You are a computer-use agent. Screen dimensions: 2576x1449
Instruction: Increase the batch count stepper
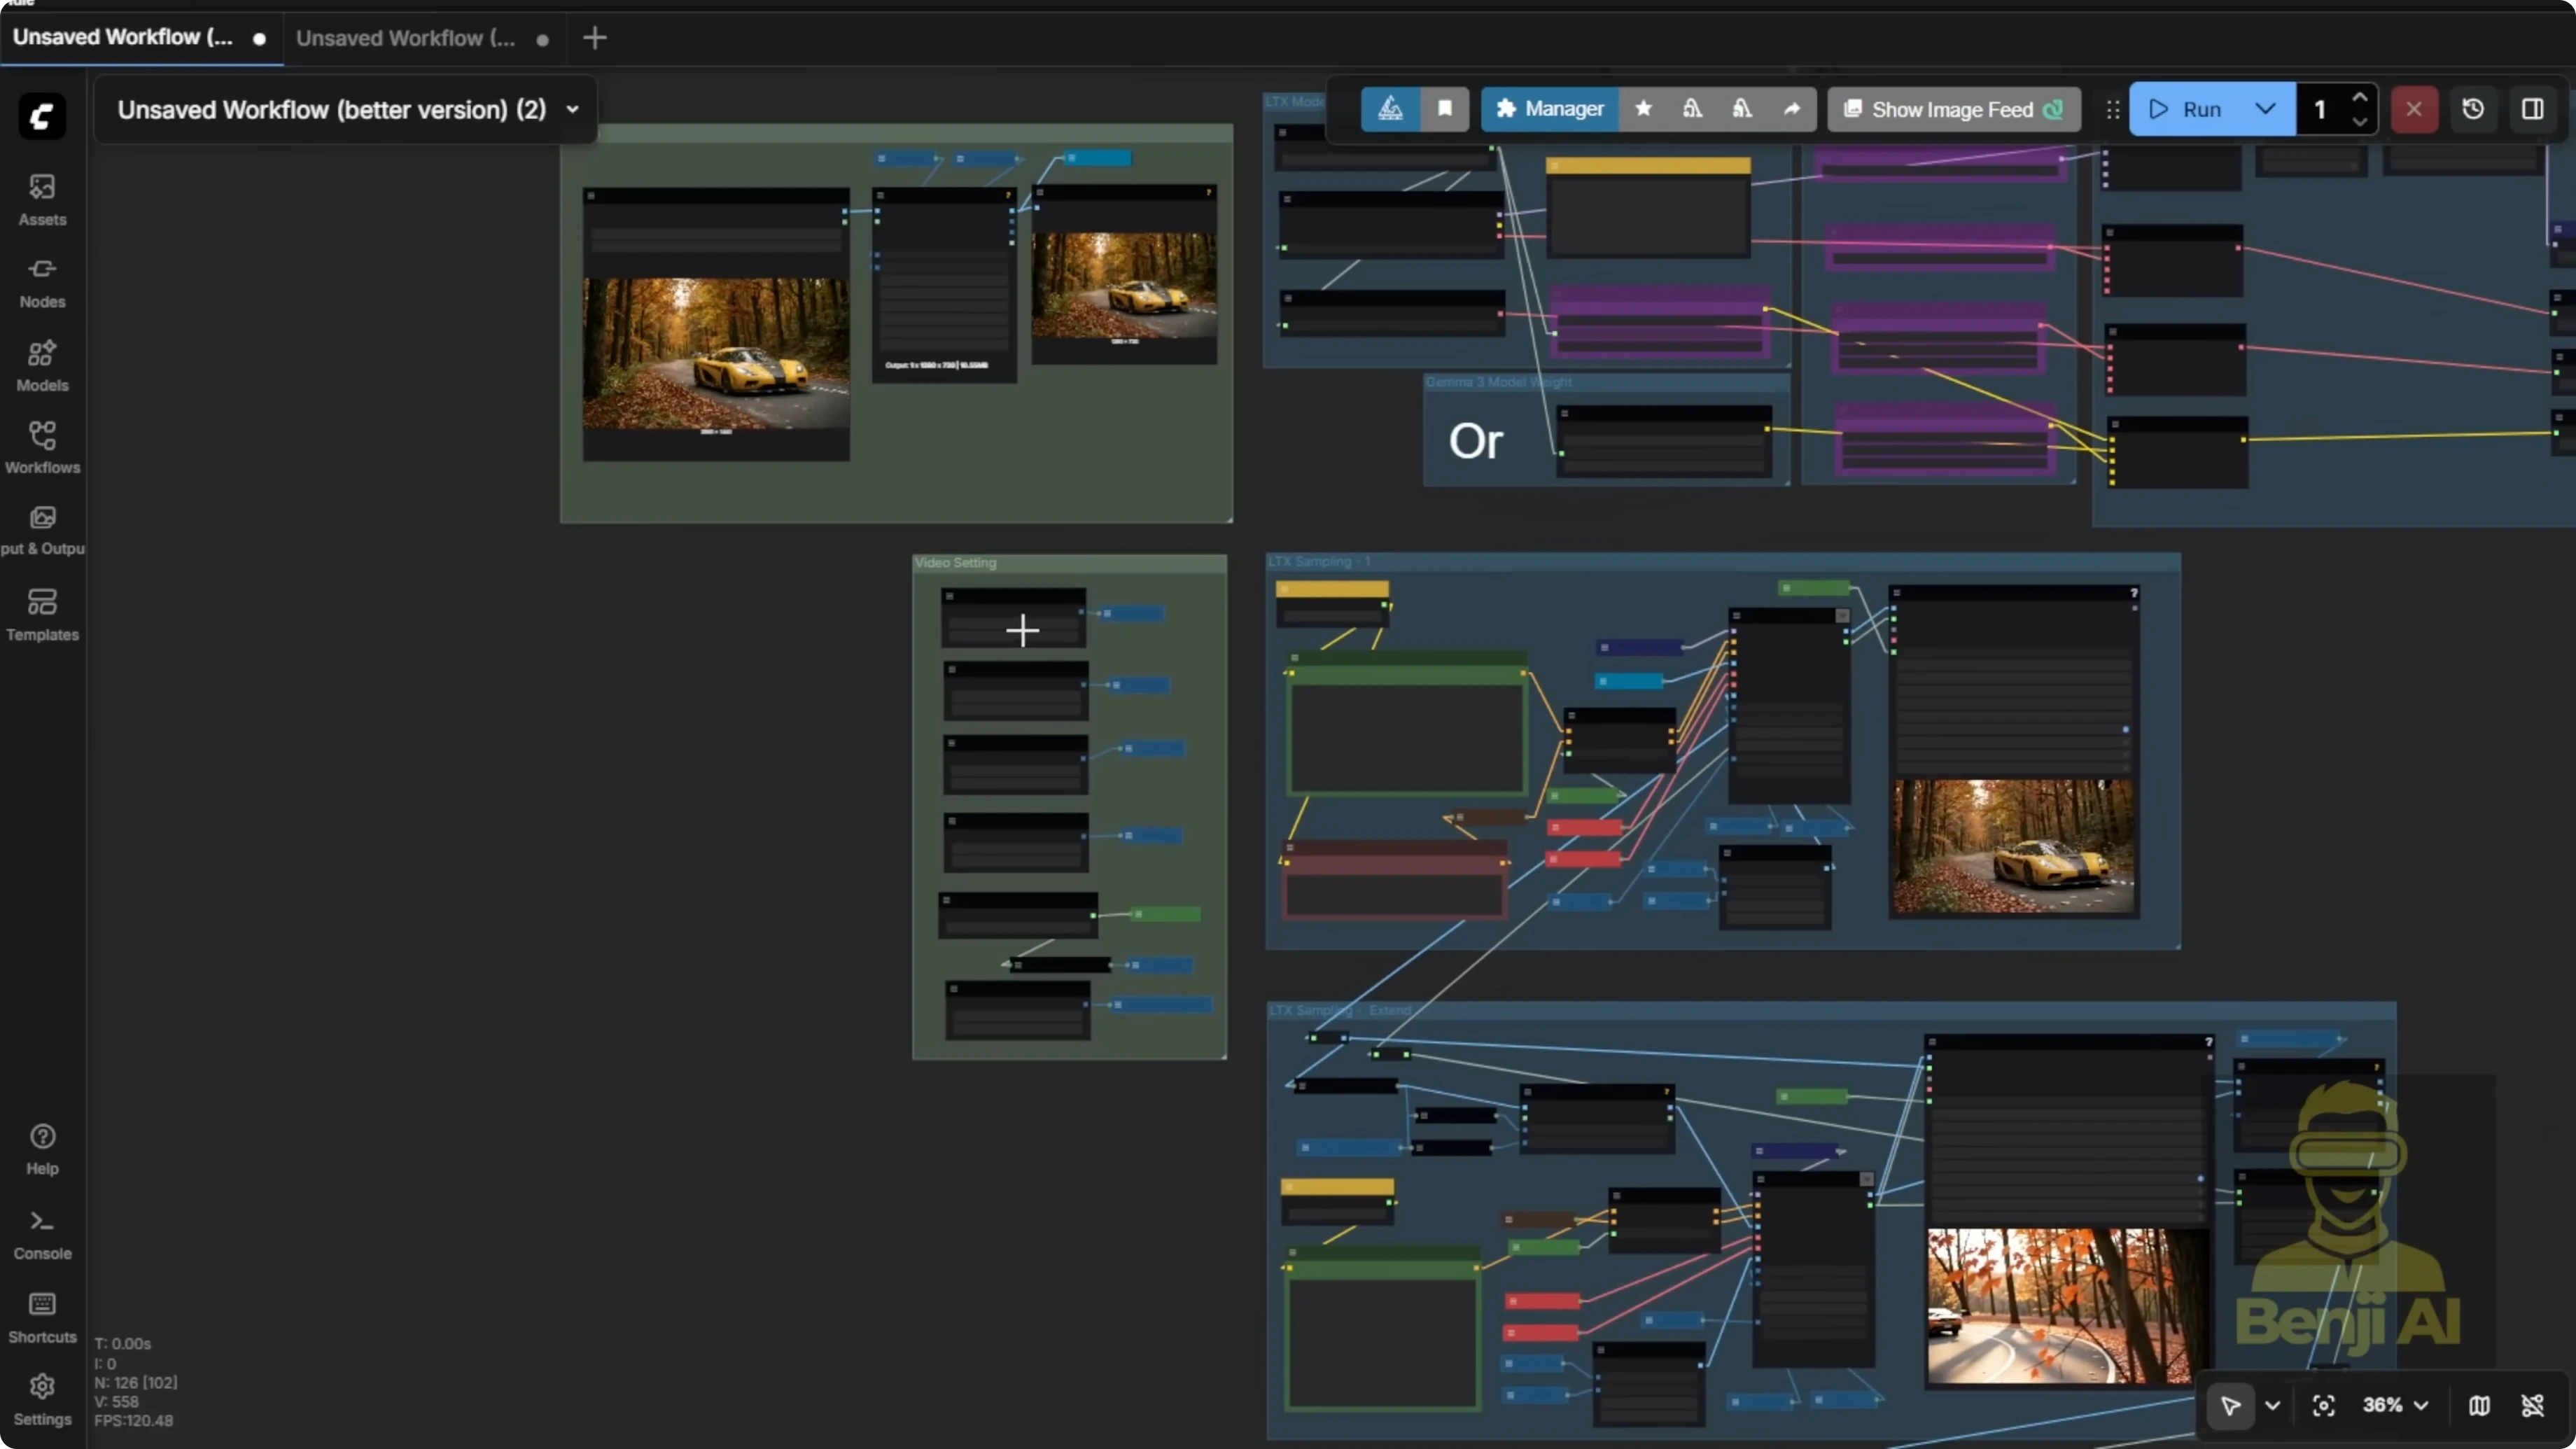tap(2359, 97)
